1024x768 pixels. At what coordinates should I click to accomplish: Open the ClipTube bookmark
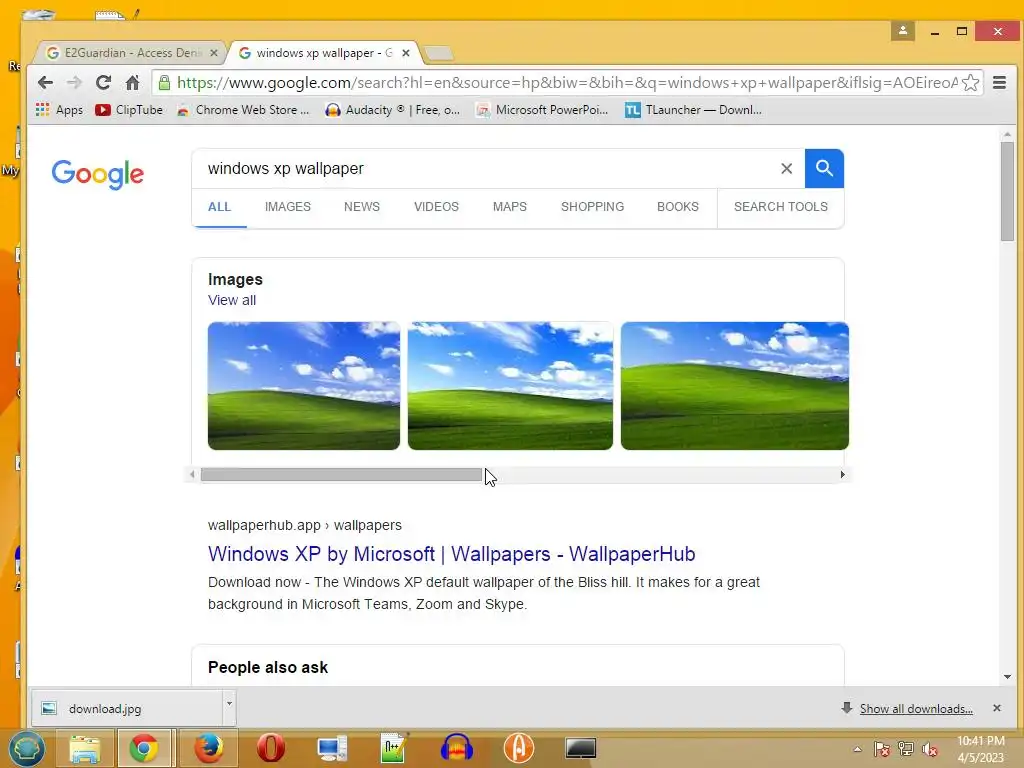129,110
